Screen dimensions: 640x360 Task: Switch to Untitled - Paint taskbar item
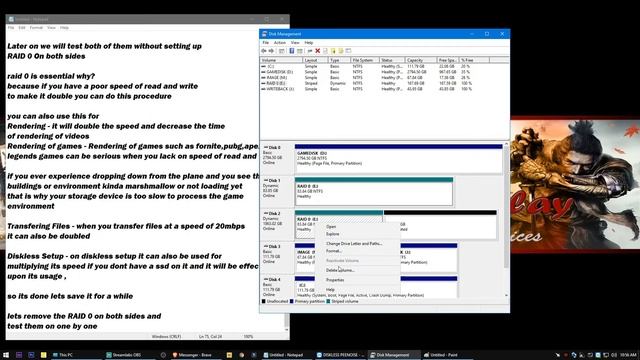[x=441, y=355]
